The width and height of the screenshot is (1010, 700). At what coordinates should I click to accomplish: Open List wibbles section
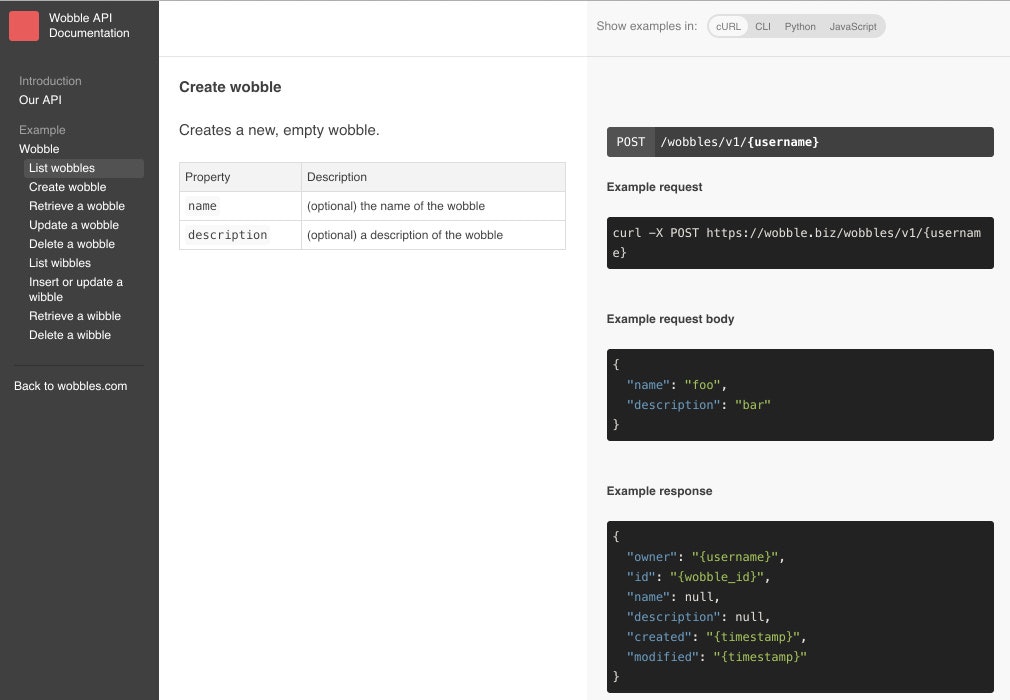click(x=60, y=263)
